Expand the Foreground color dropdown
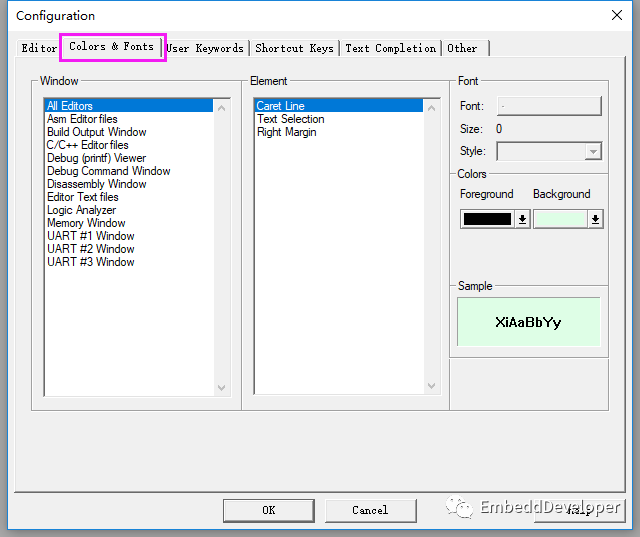The image size is (640, 537). click(522, 219)
